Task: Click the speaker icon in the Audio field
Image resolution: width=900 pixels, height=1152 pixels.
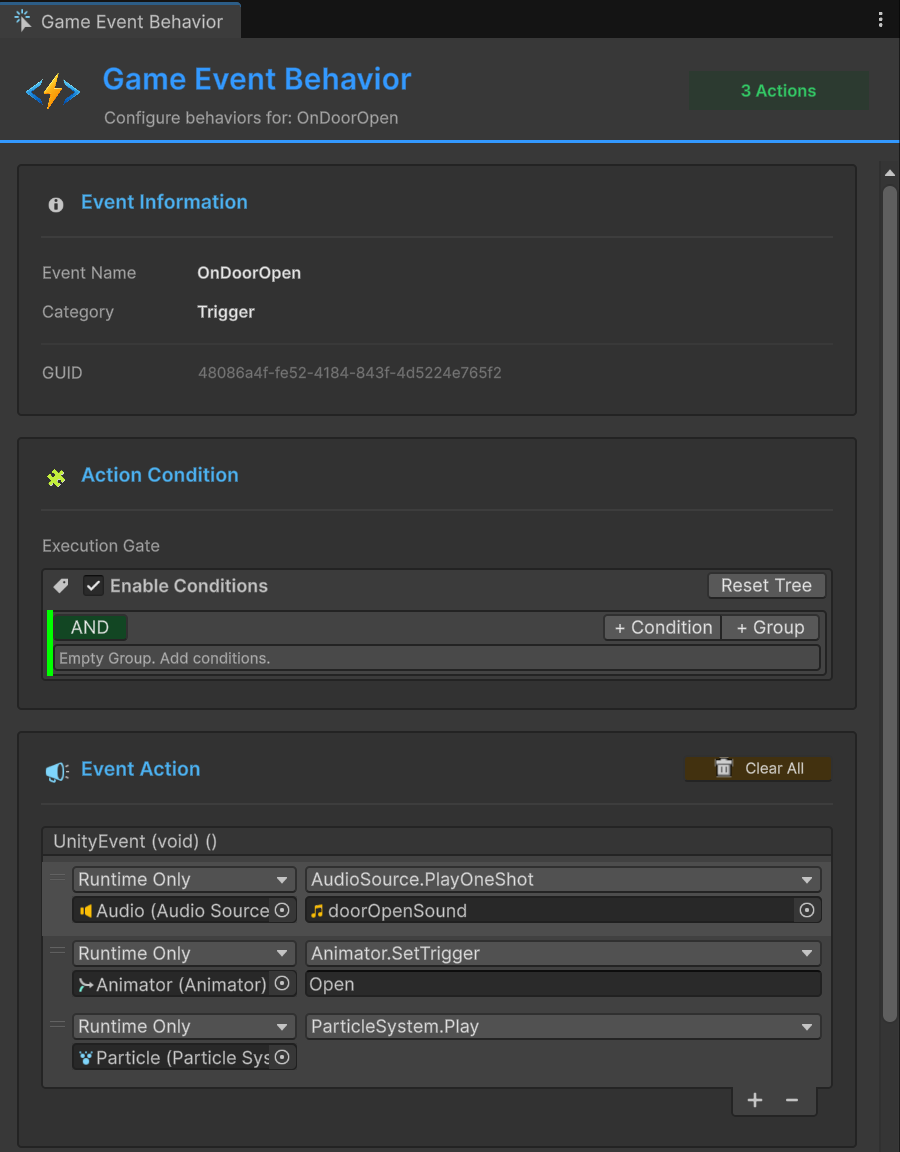Action: click(x=86, y=910)
